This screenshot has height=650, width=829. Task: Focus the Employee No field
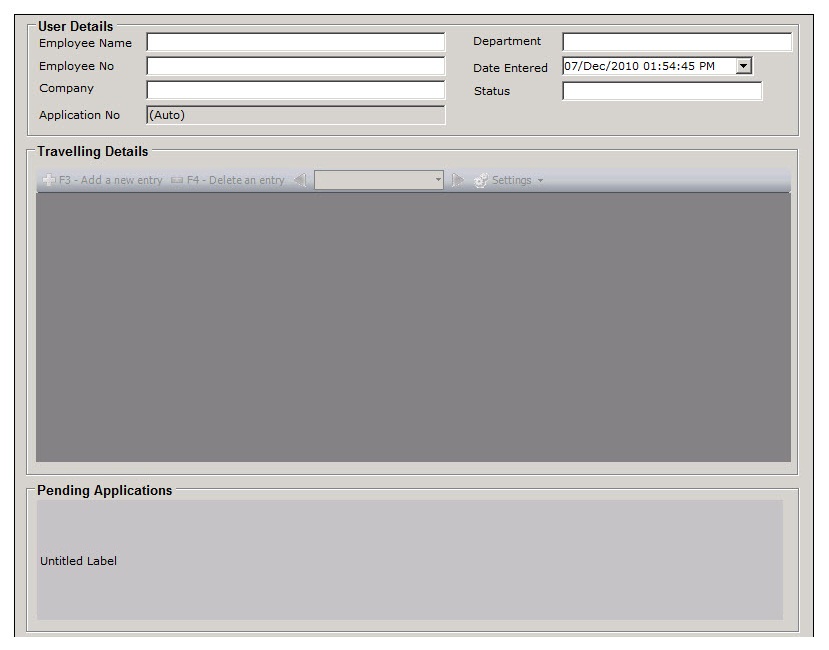tap(296, 66)
